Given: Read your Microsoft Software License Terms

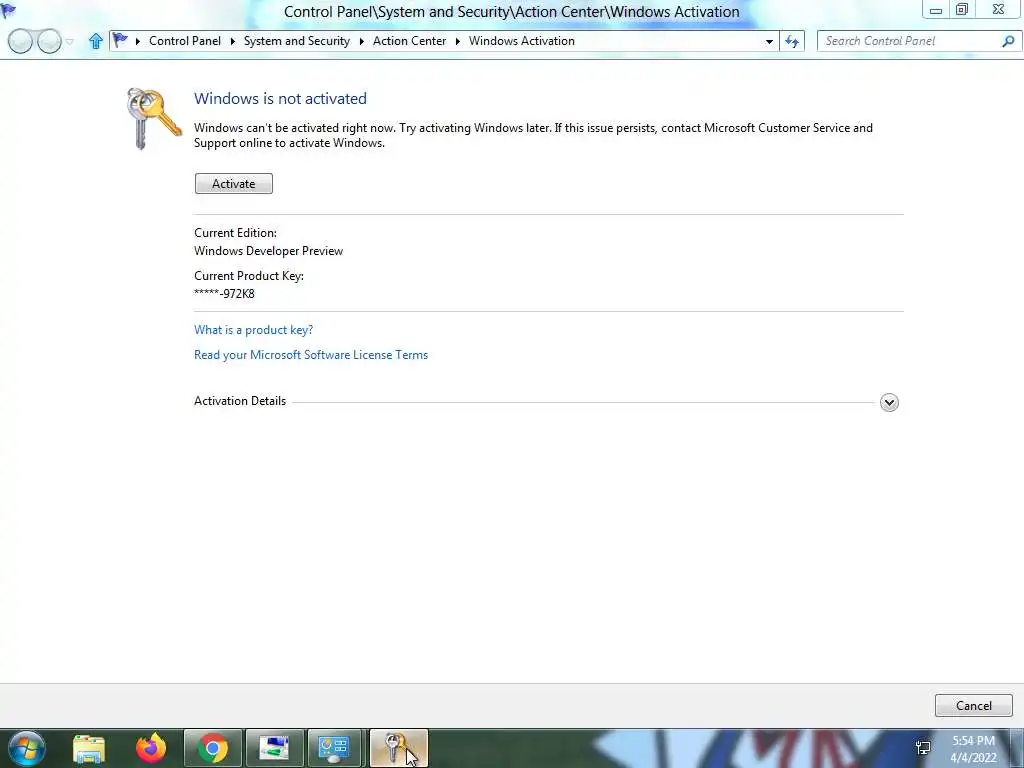Looking at the screenshot, I should 311,355.
